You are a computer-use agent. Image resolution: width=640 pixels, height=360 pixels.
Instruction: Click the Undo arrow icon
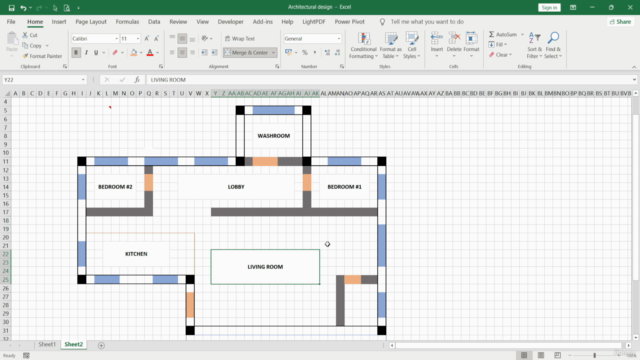pos(23,8)
